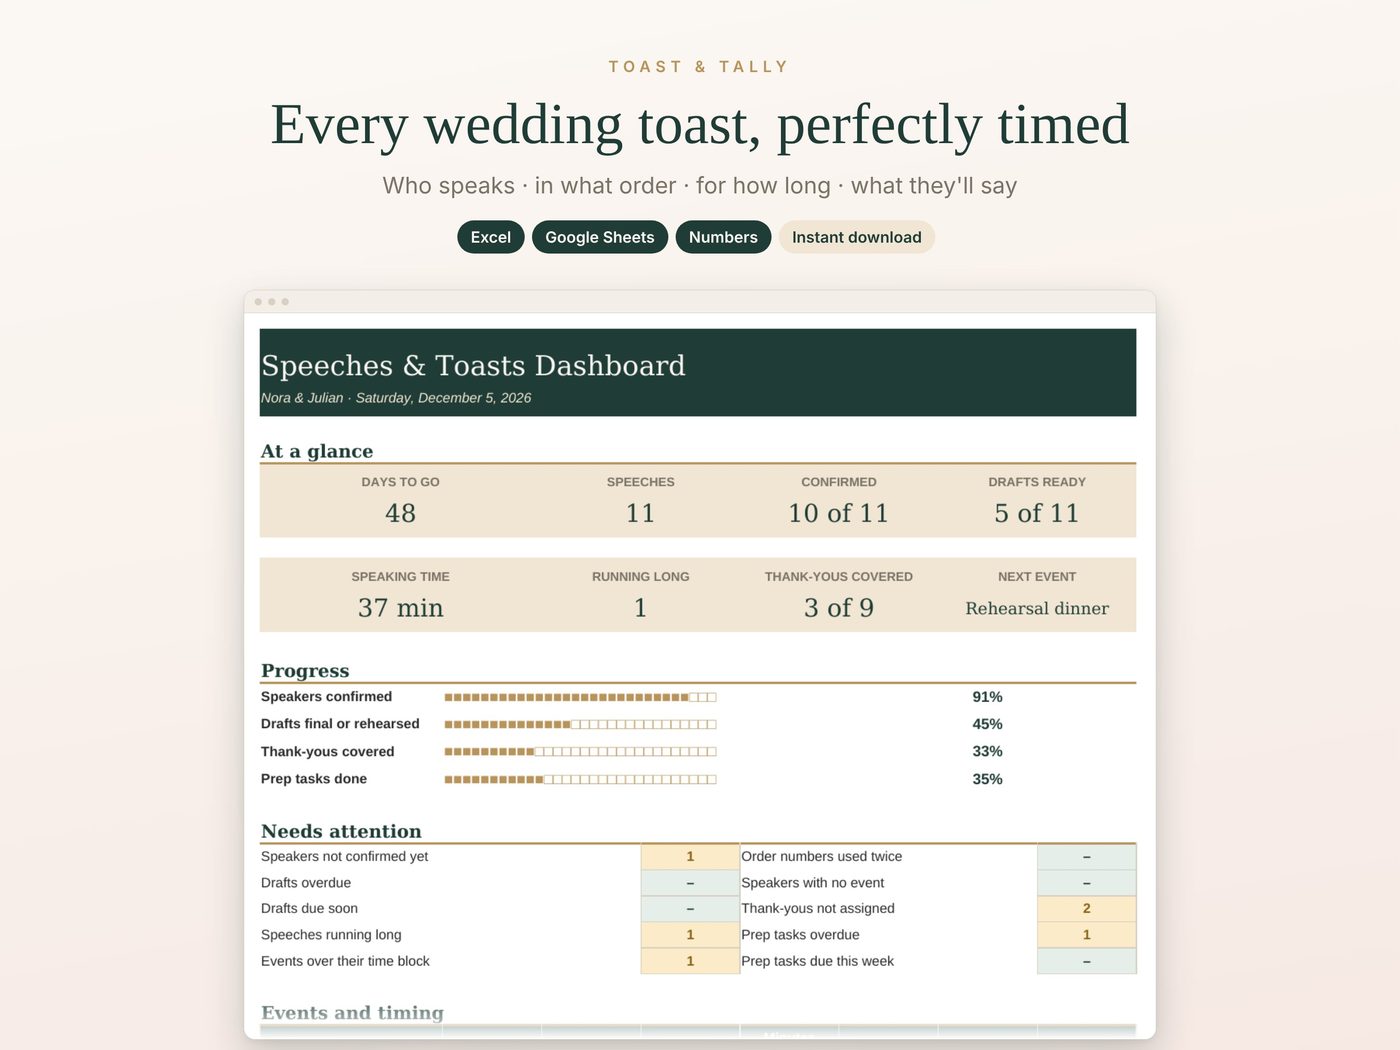The image size is (1400, 1050).
Task: Click the "Prep tasks due this week" count cell
Action: (x=1087, y=961)
